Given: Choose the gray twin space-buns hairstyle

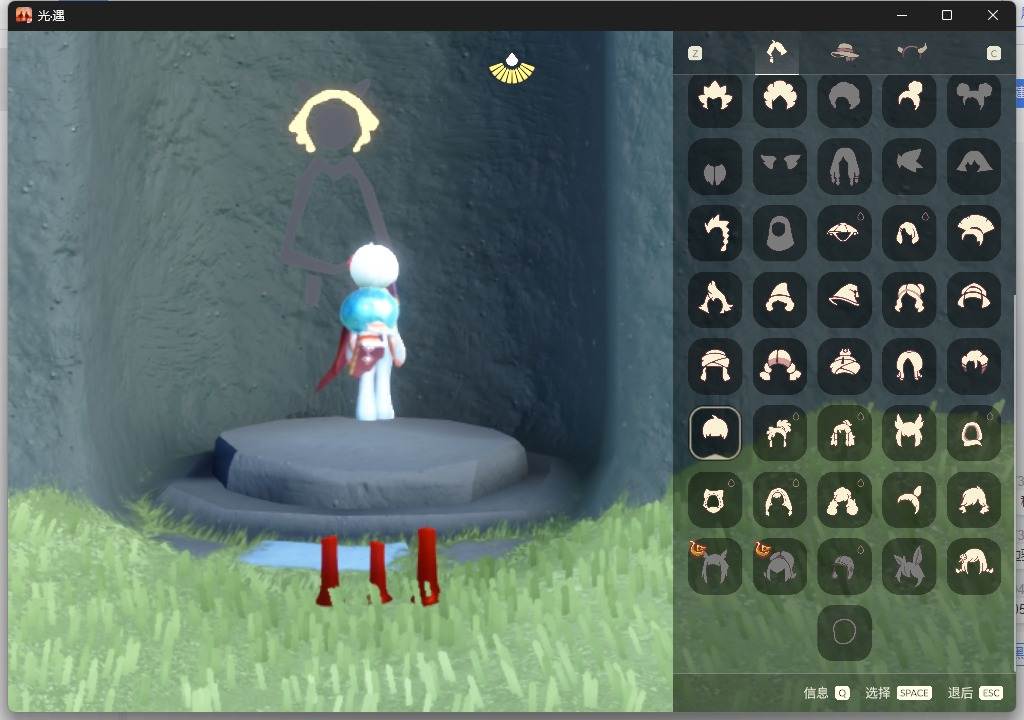Looking at the screenshot, I should (x=974, y=99).
